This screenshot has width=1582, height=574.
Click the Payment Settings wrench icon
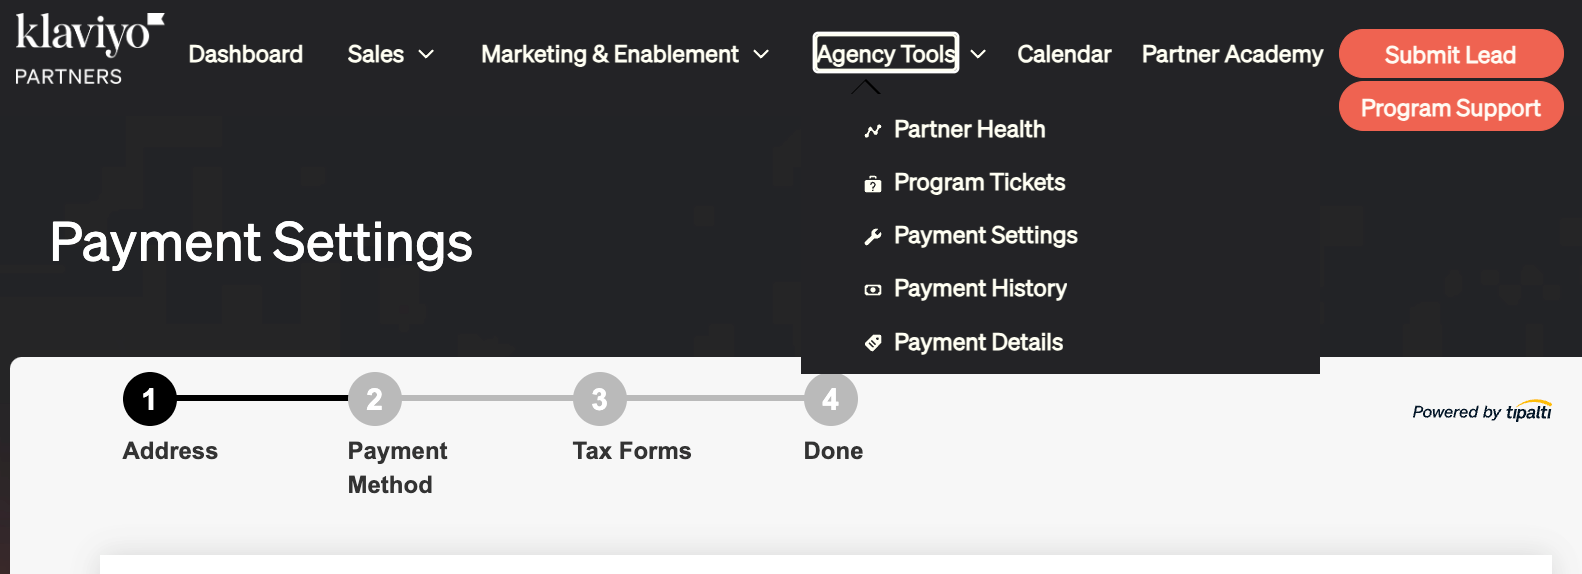[873, 237]
